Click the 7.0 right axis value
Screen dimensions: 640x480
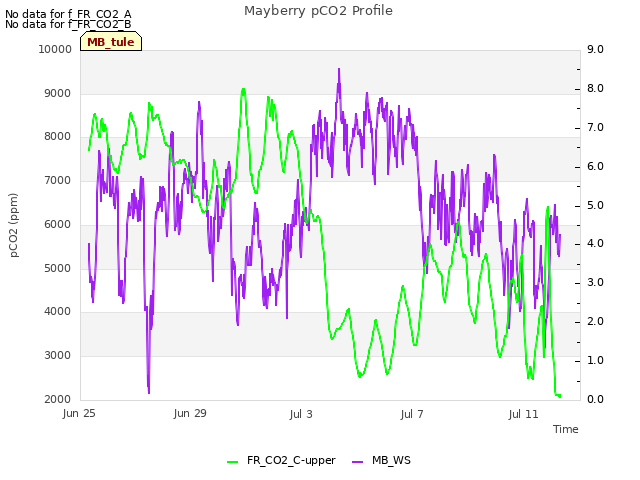[595, 127]
